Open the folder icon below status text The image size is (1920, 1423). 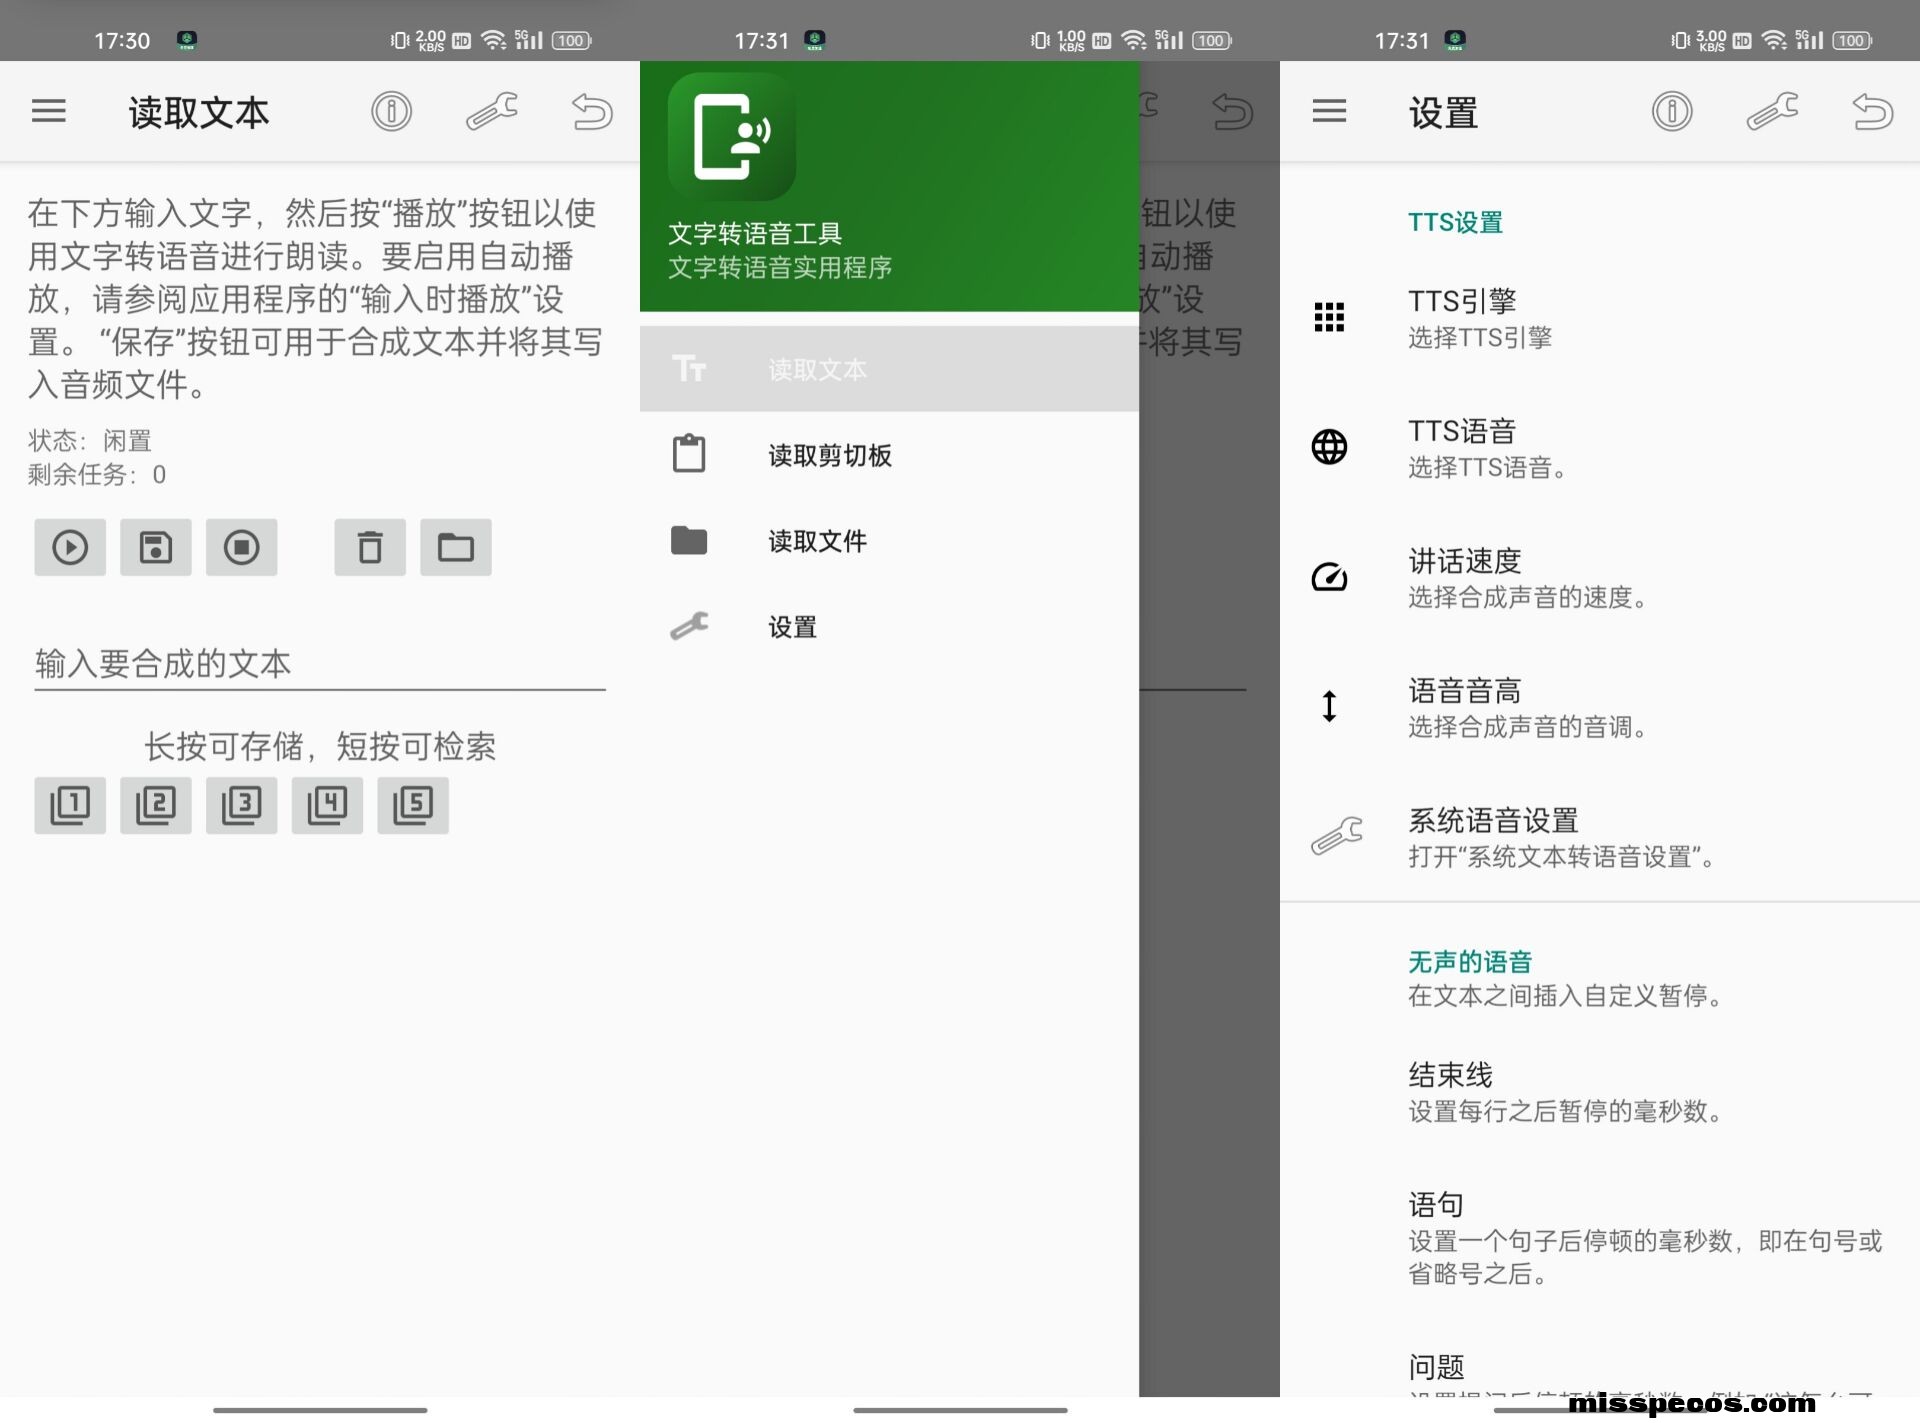pyautogui.click(x=456, y=547)
